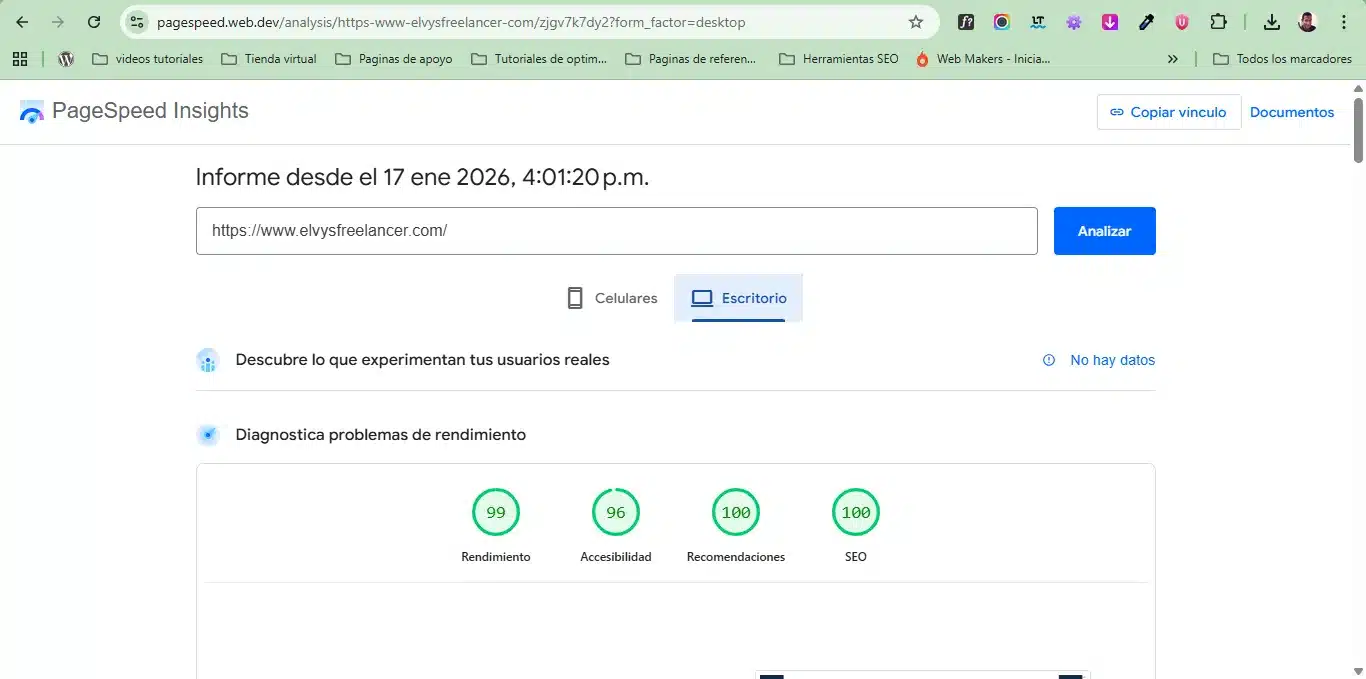Click the URL input field showing elvysfreelancer.com

(616, 230)
